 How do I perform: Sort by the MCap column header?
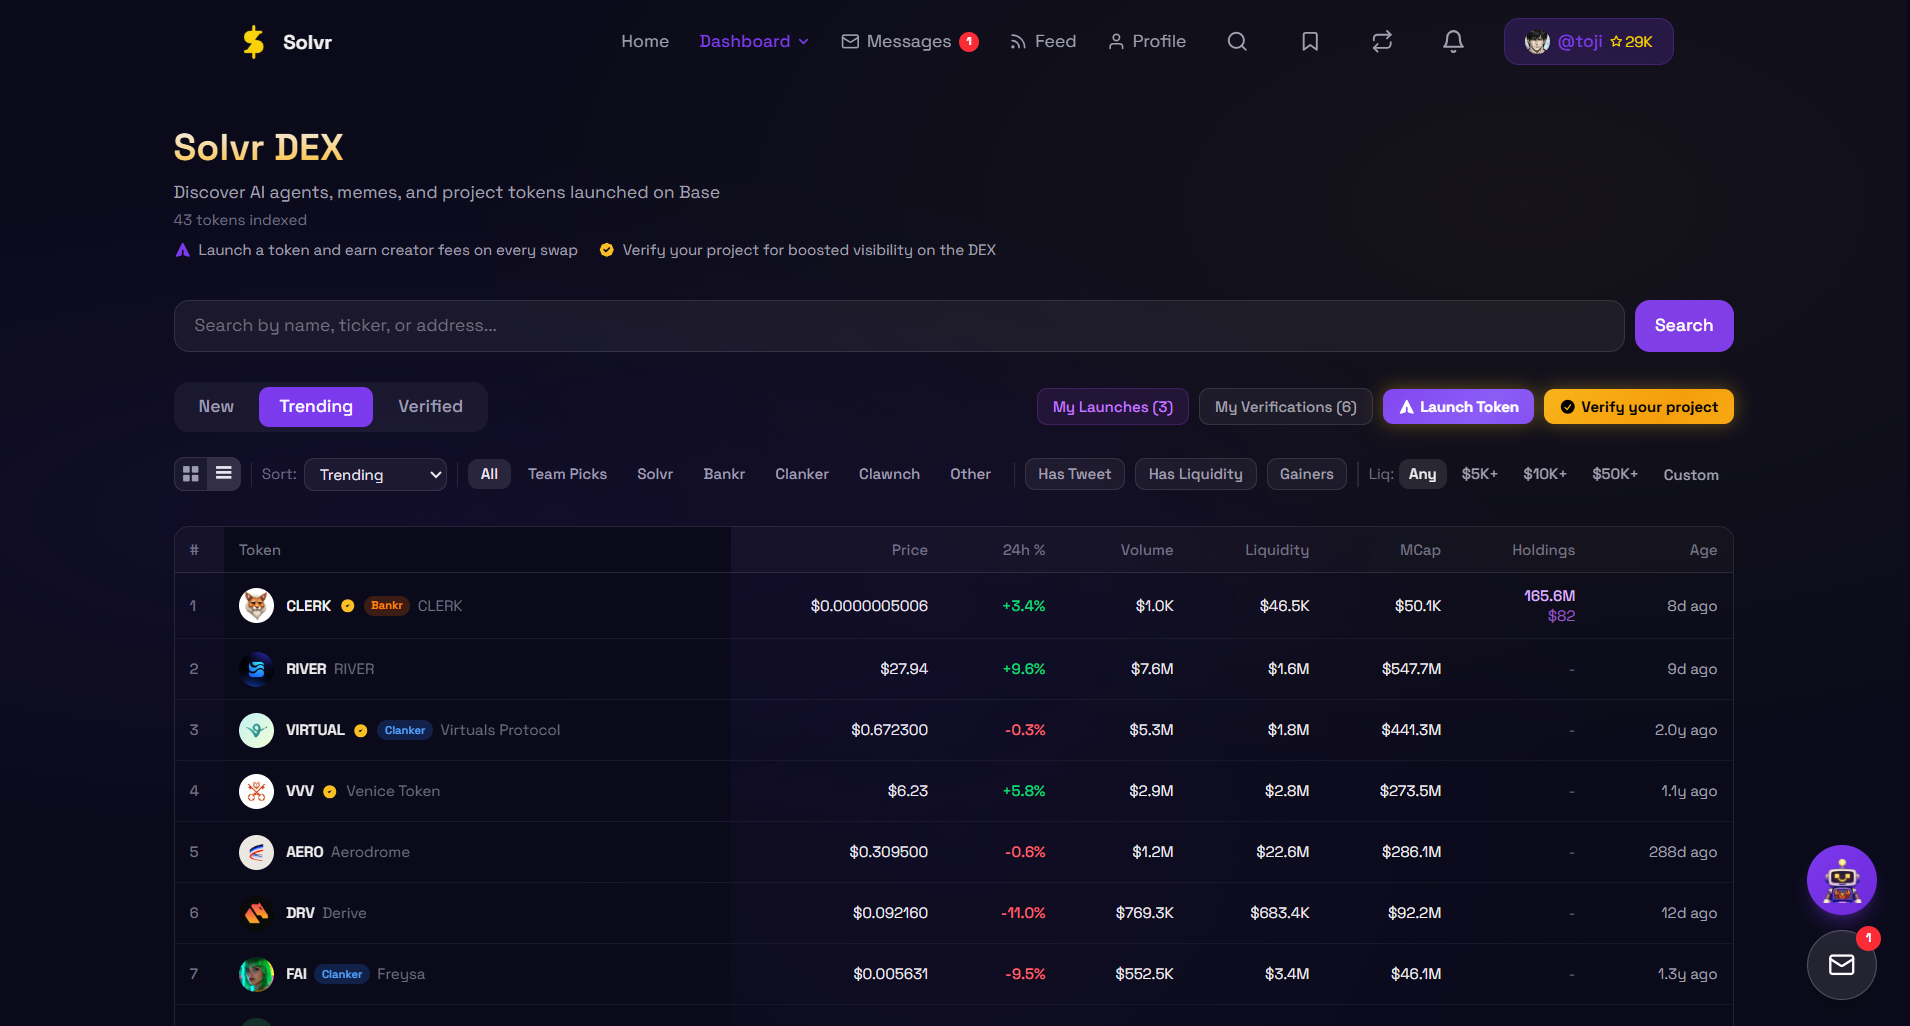[x=1420, y=550]
